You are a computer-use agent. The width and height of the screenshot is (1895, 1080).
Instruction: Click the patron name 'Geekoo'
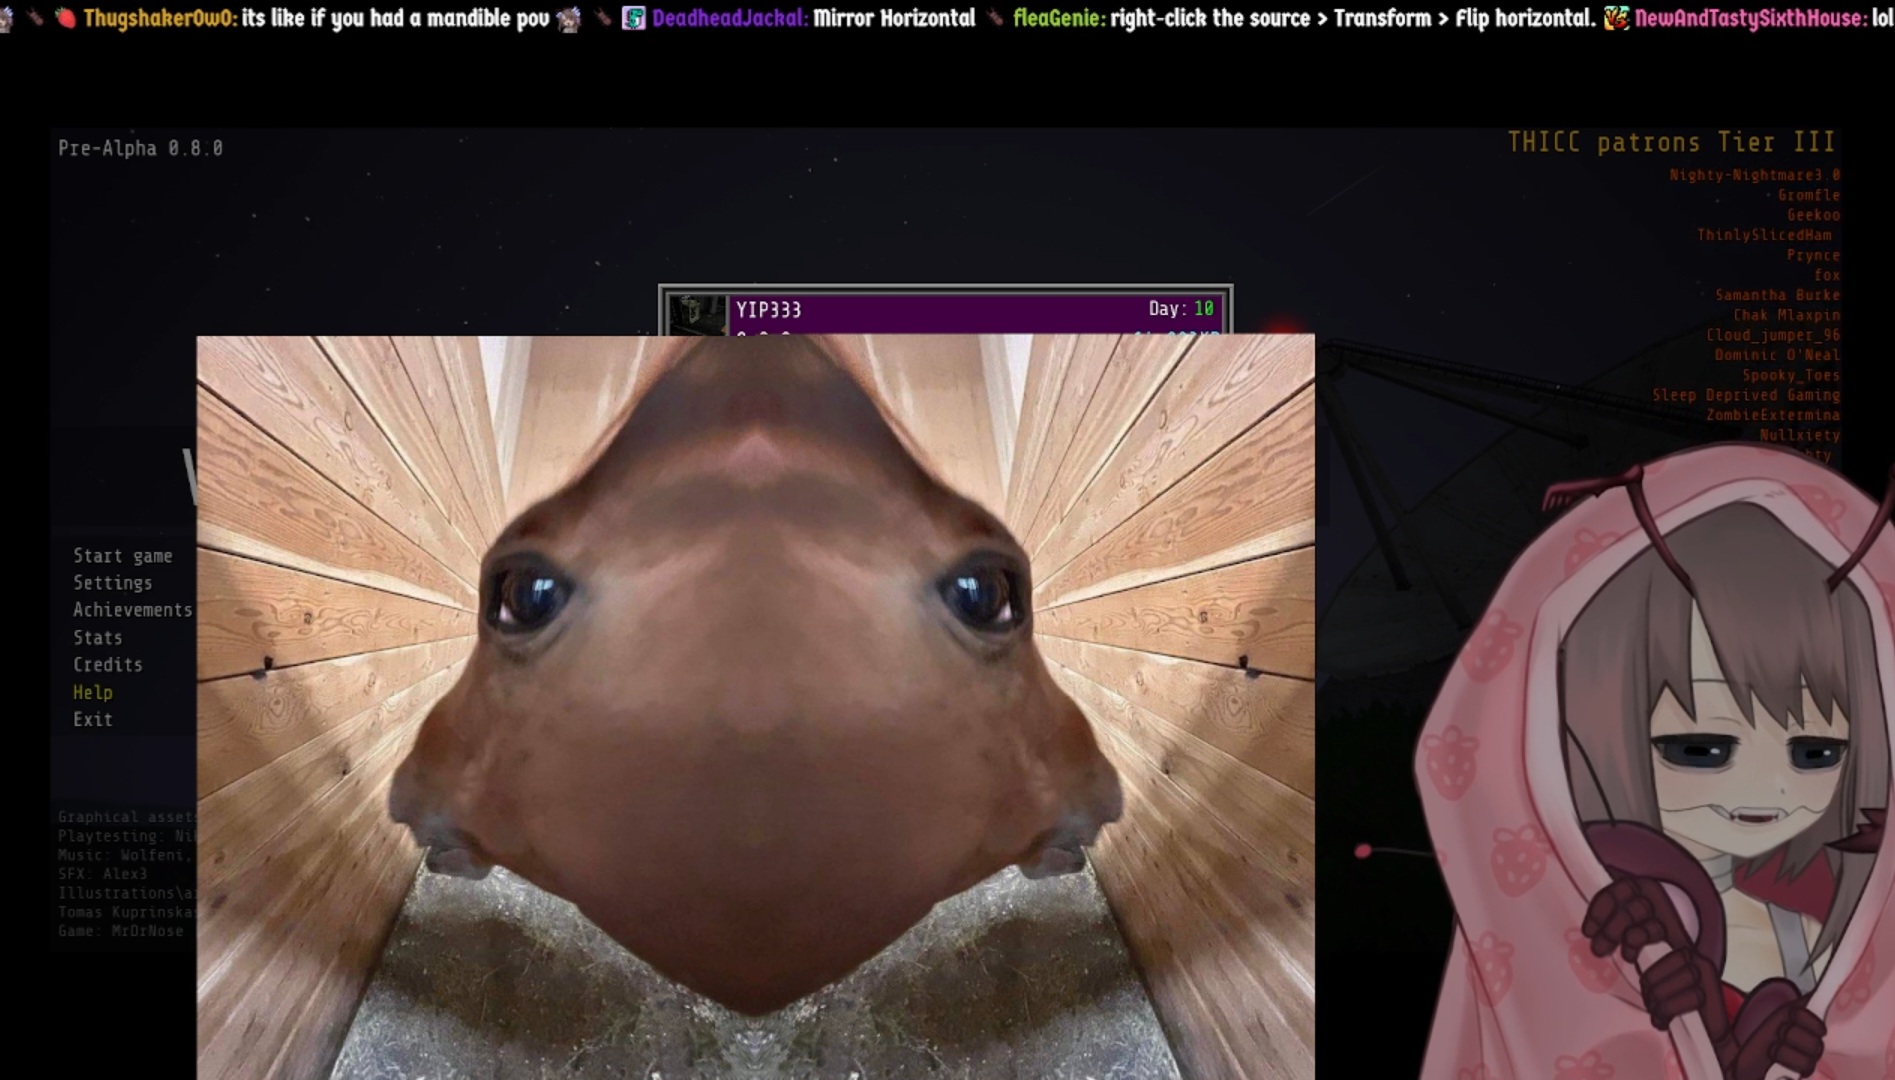1813,215
